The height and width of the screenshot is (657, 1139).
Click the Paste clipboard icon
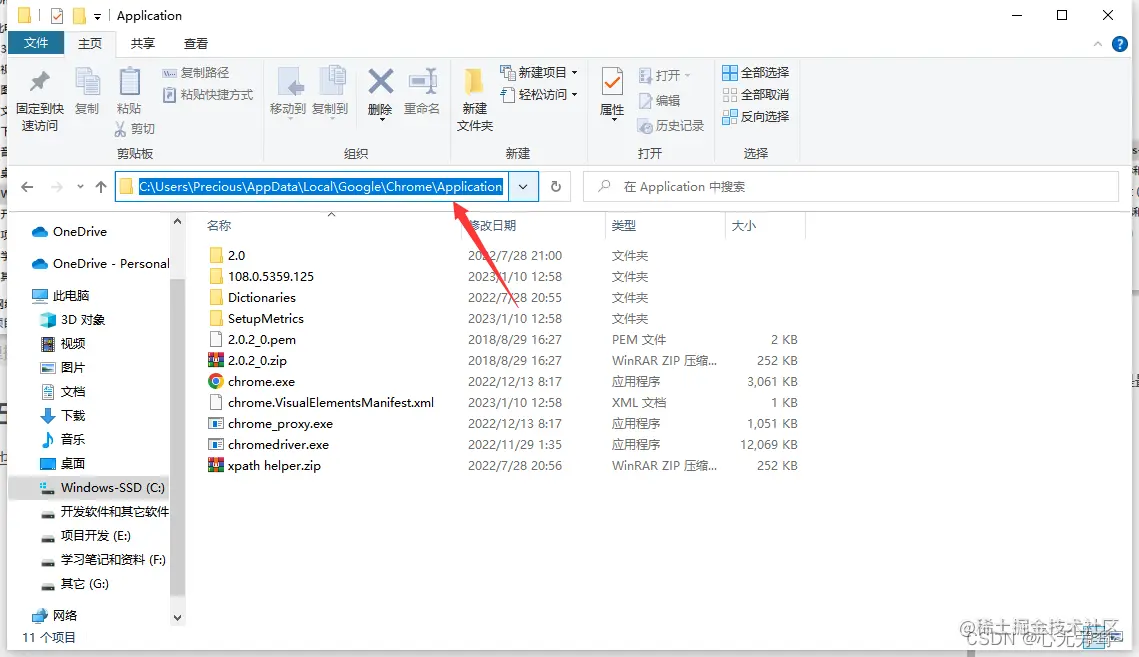click(x=129, y=81)
